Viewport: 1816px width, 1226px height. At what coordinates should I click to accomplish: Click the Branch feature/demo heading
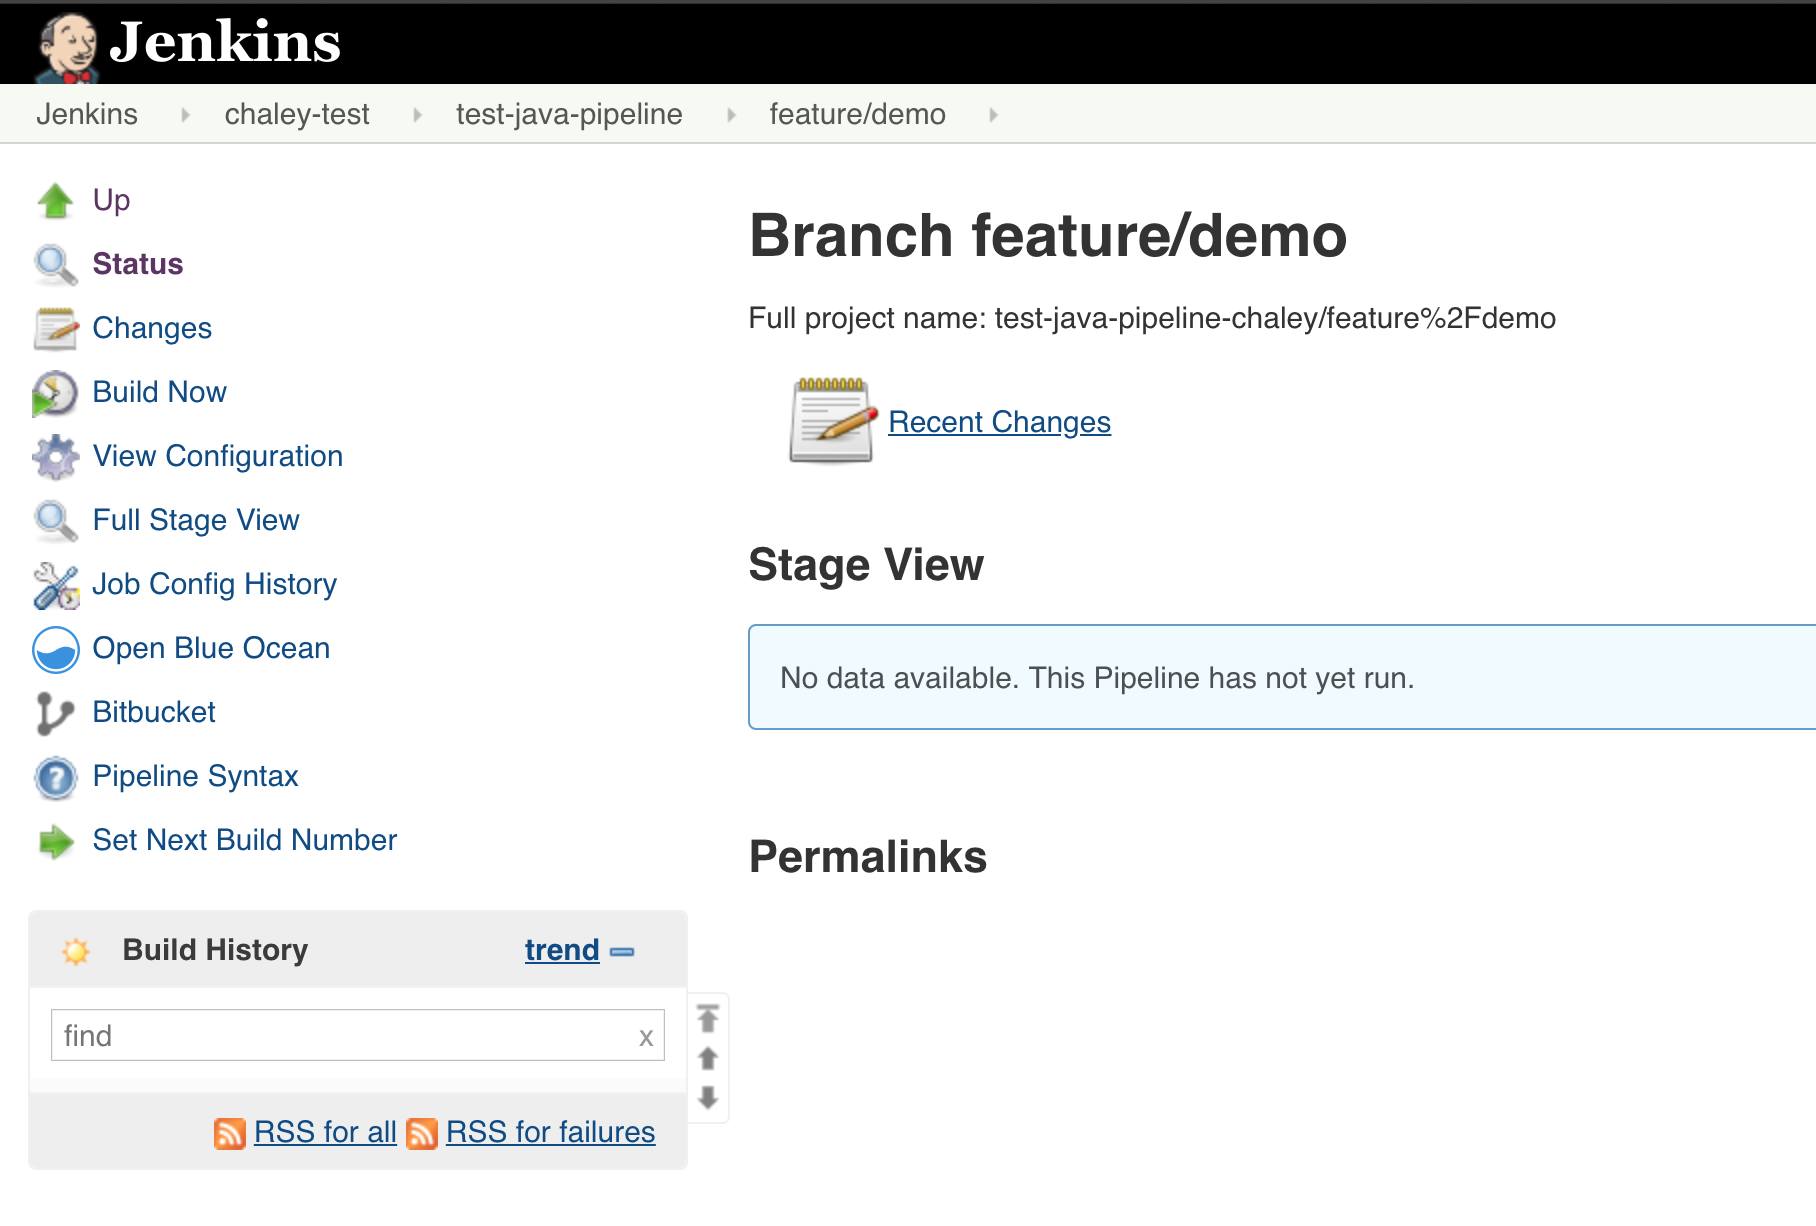pyautogui.click(x=1048, y=236)
